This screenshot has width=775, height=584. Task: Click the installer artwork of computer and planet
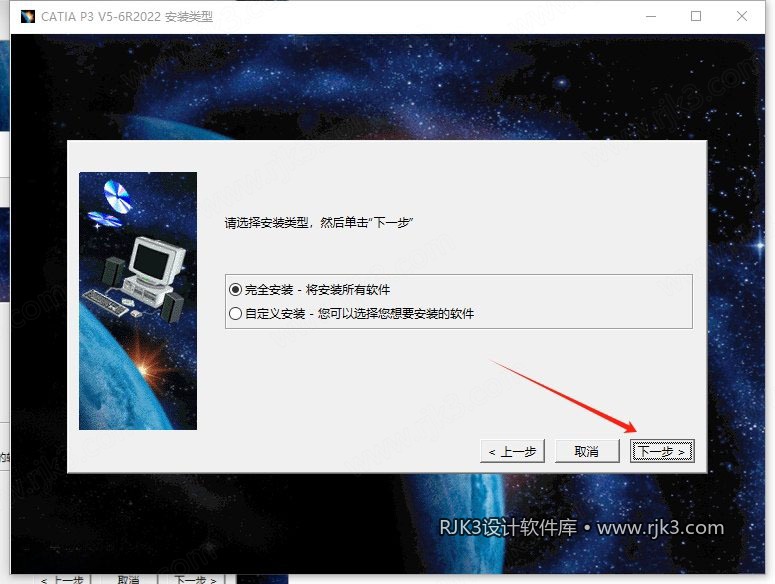(138, 301)
